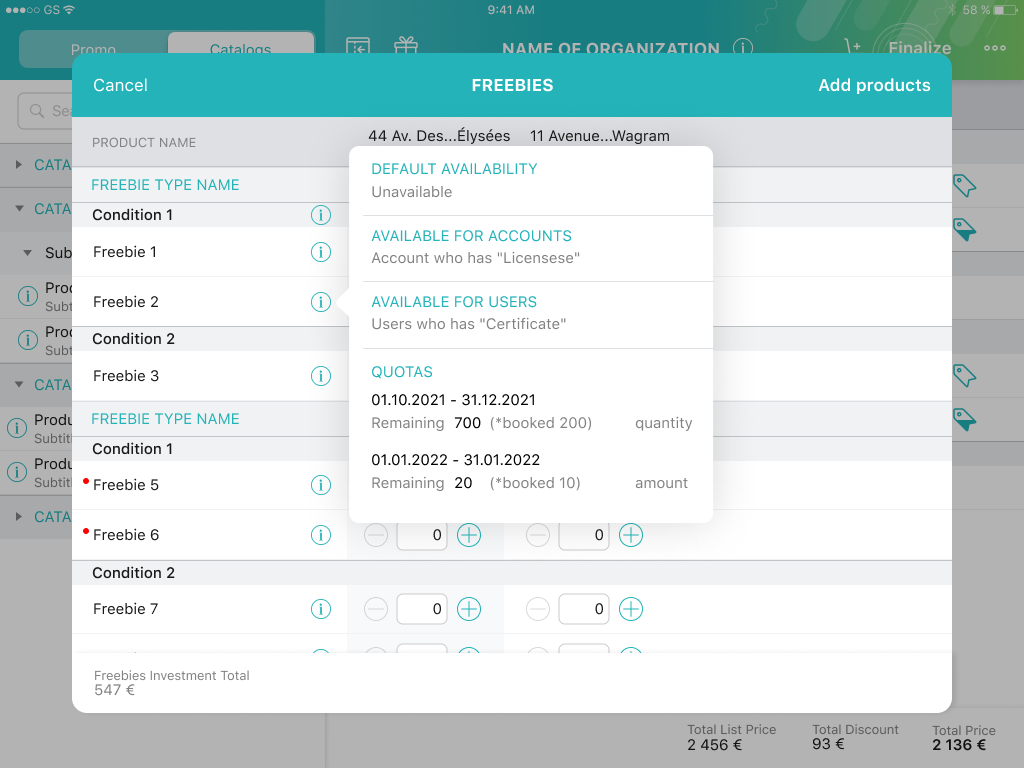This screenshot has width=1024, height=768.
Task: Tap the info icon beside Freebie 1
Action: point(320,252)
